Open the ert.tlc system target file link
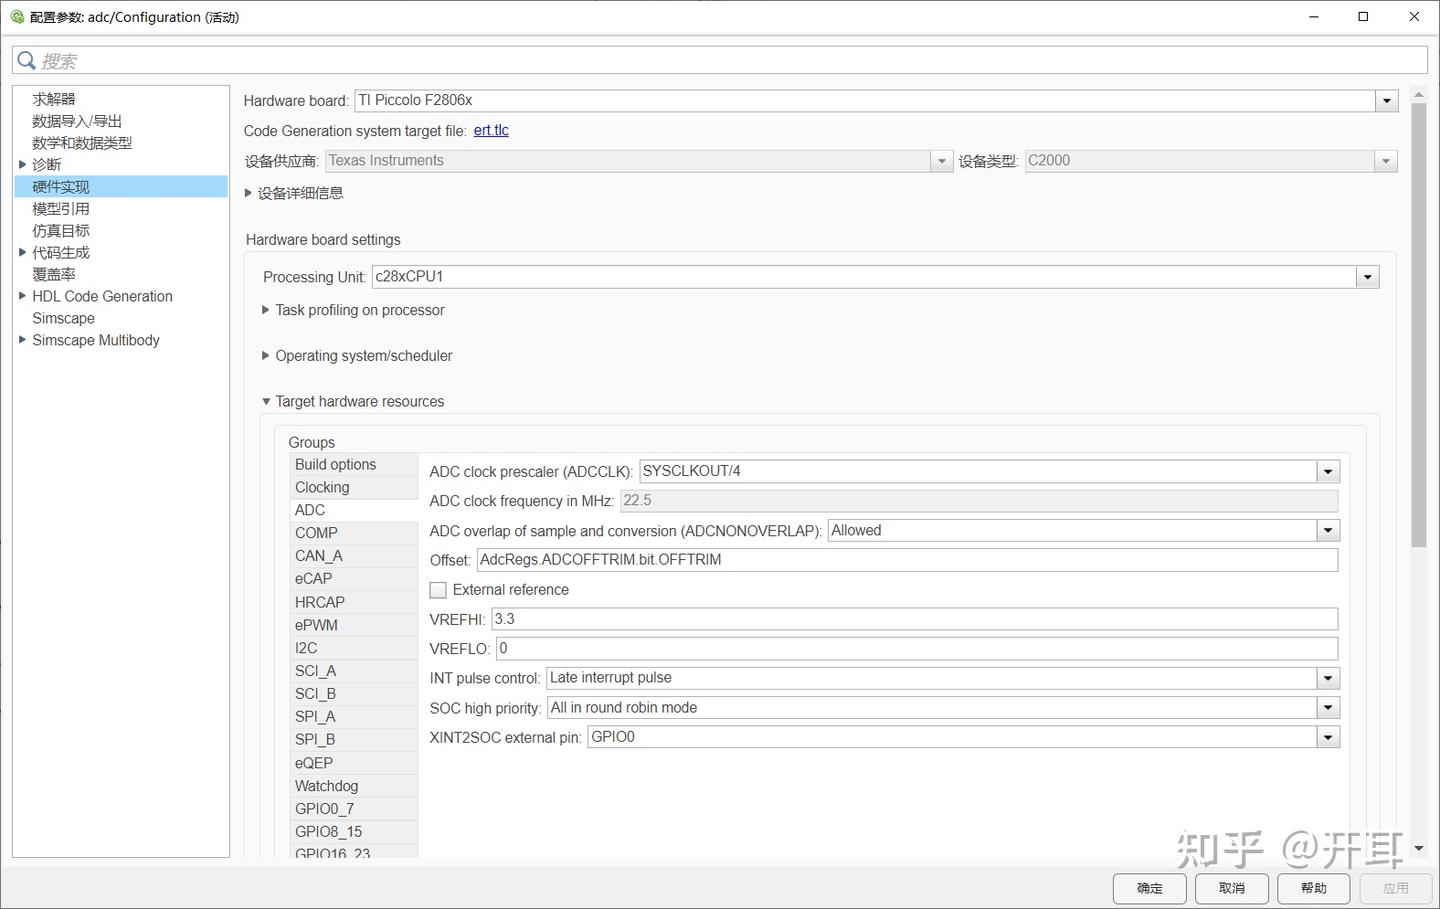 490,130
